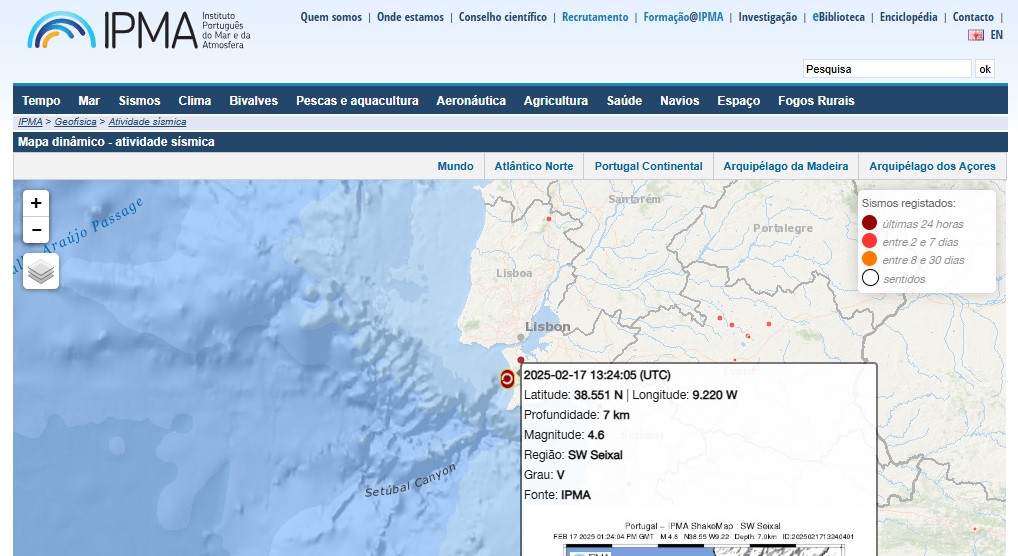Open the Enciclopédia link
Viewport: 1018px width, 556px height.
[908, 17]
